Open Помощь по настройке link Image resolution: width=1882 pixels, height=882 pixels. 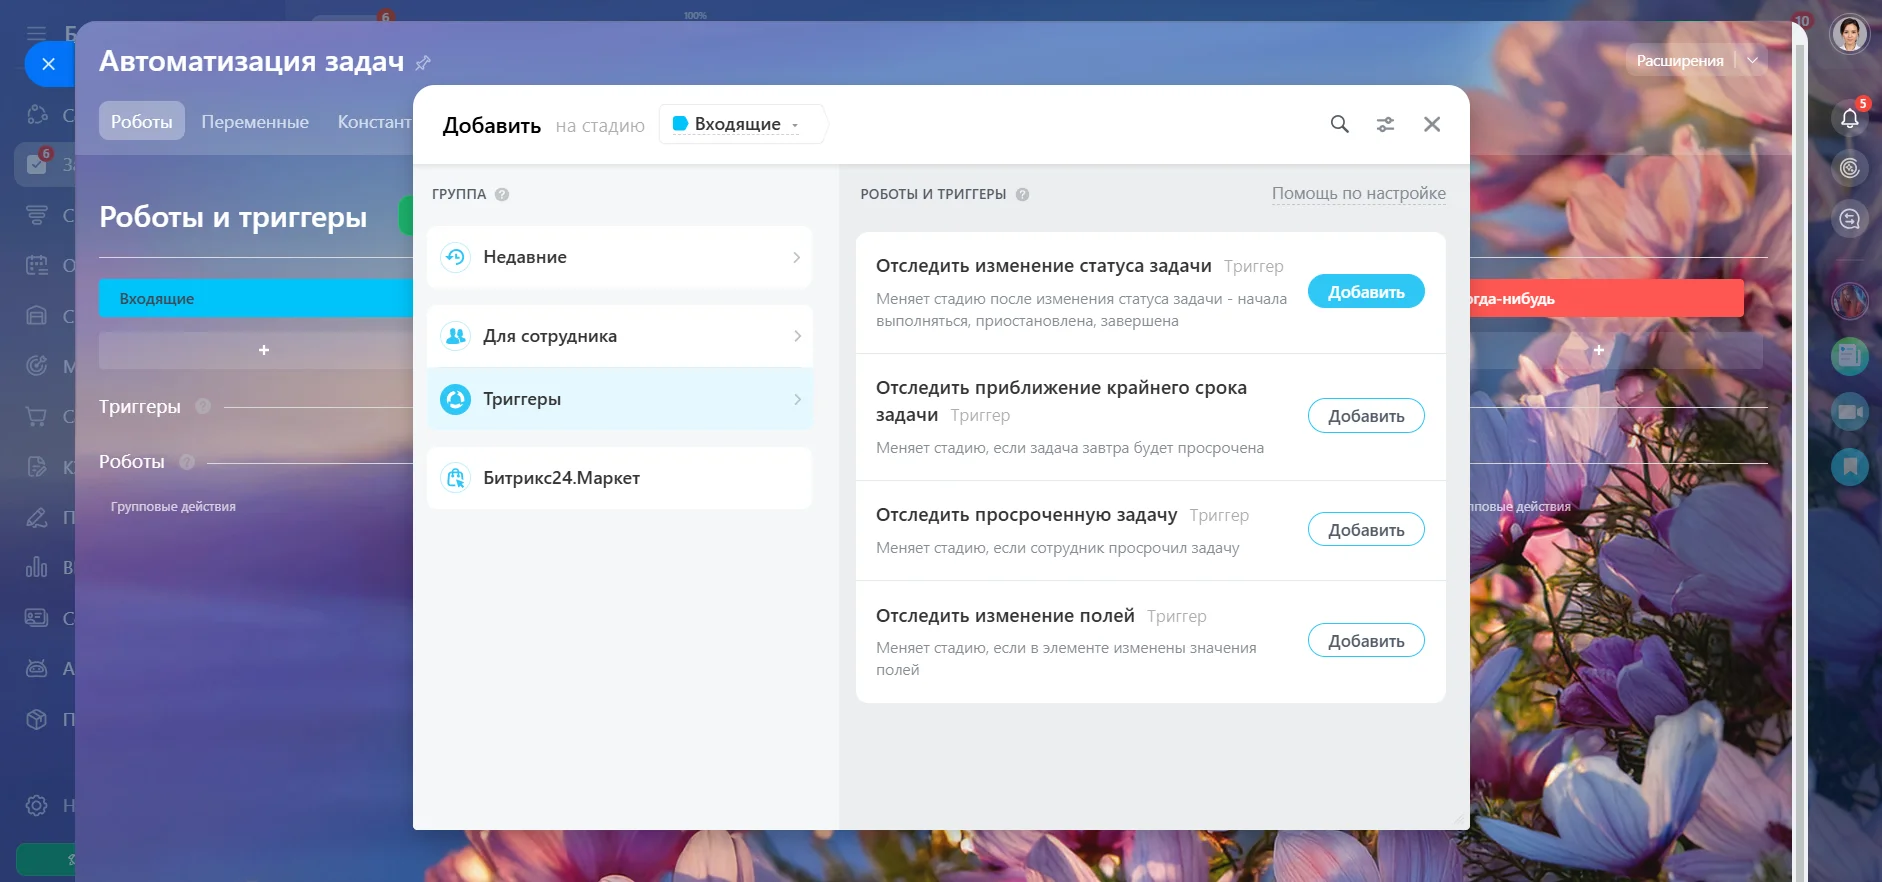tap(1358, 193)
